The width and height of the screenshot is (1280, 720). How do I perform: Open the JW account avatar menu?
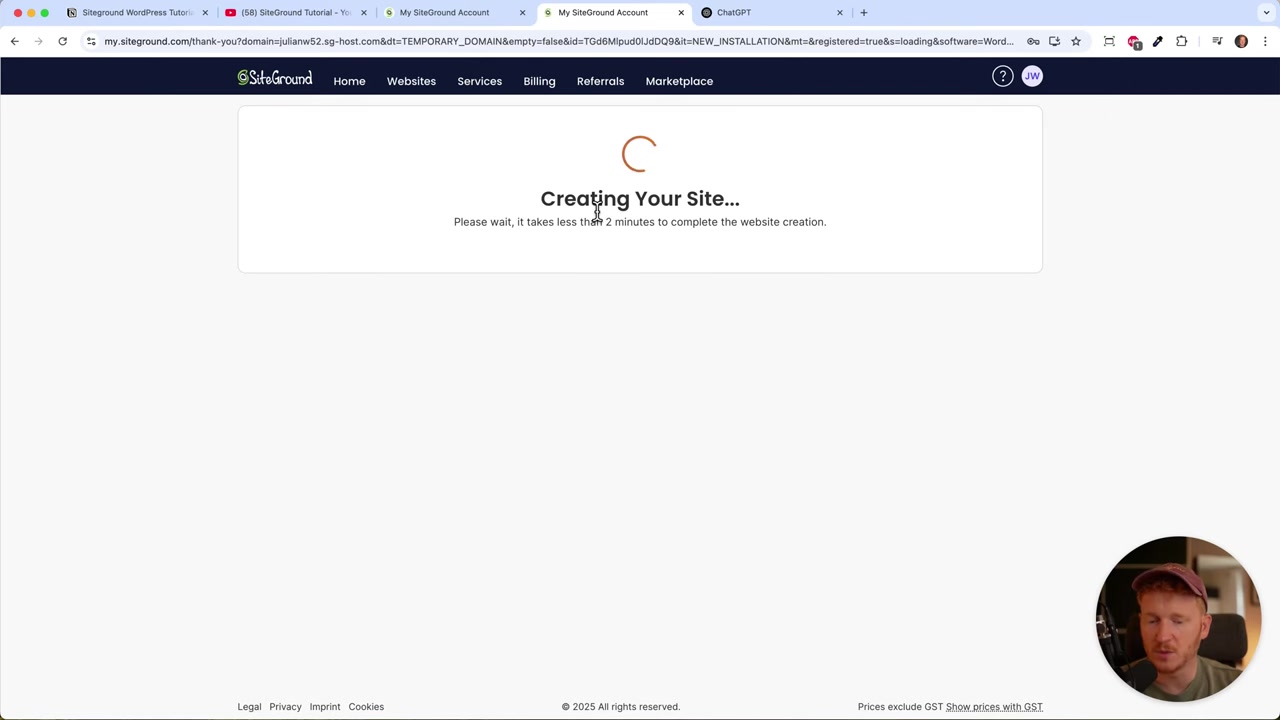click(1032, 76)
